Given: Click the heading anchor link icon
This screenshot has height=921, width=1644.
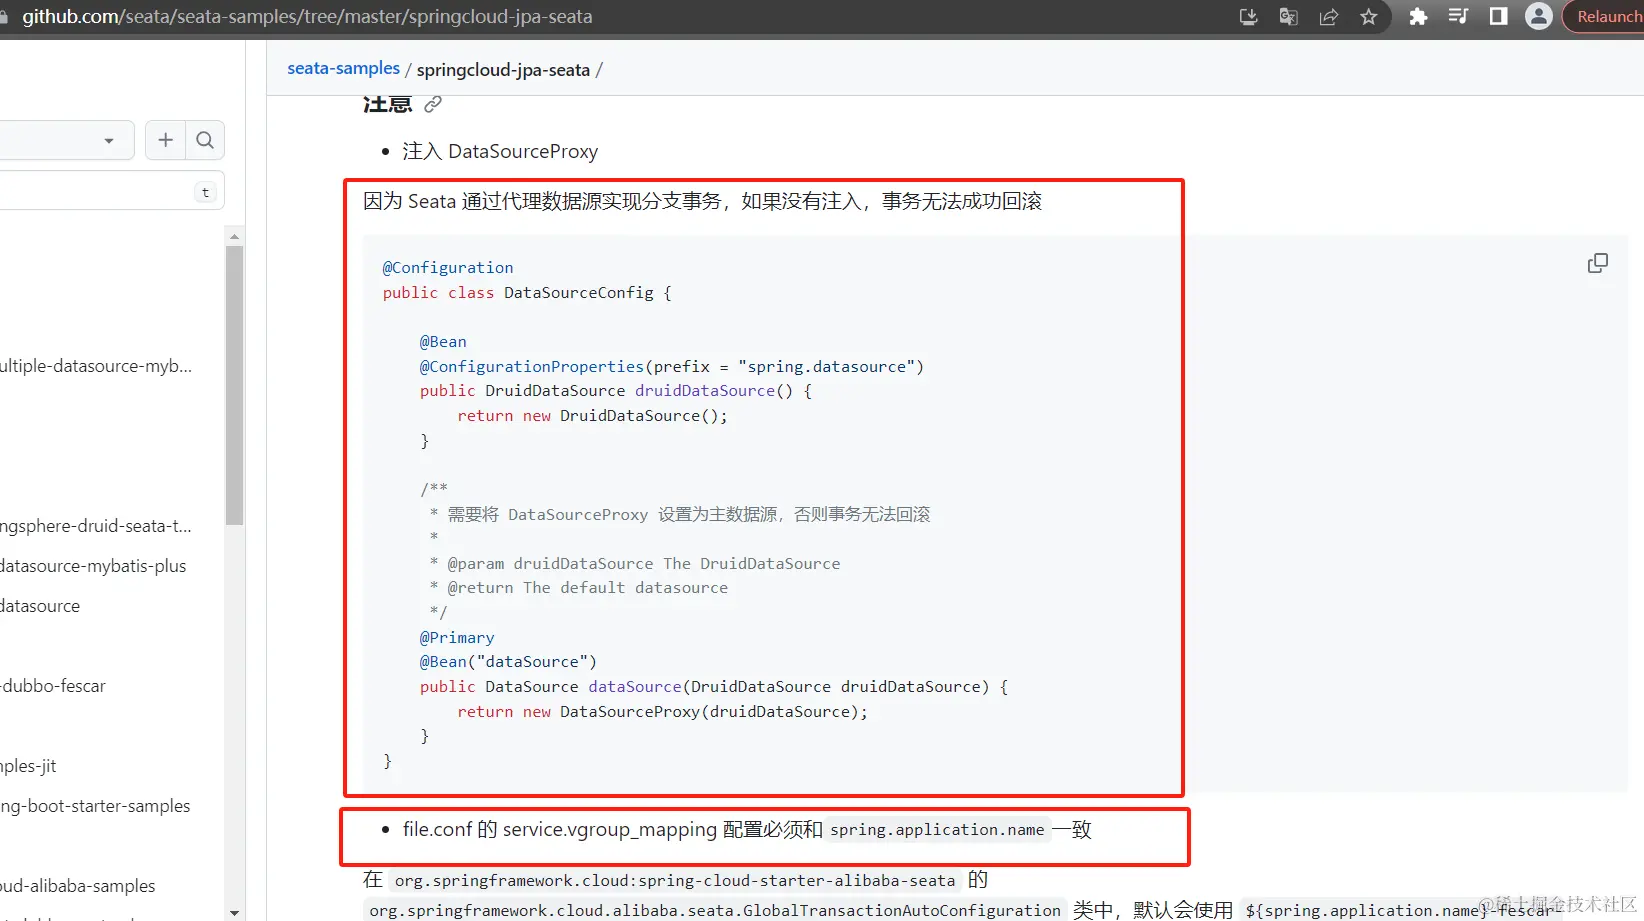Looking at the screenshot, I should (433, 104).
